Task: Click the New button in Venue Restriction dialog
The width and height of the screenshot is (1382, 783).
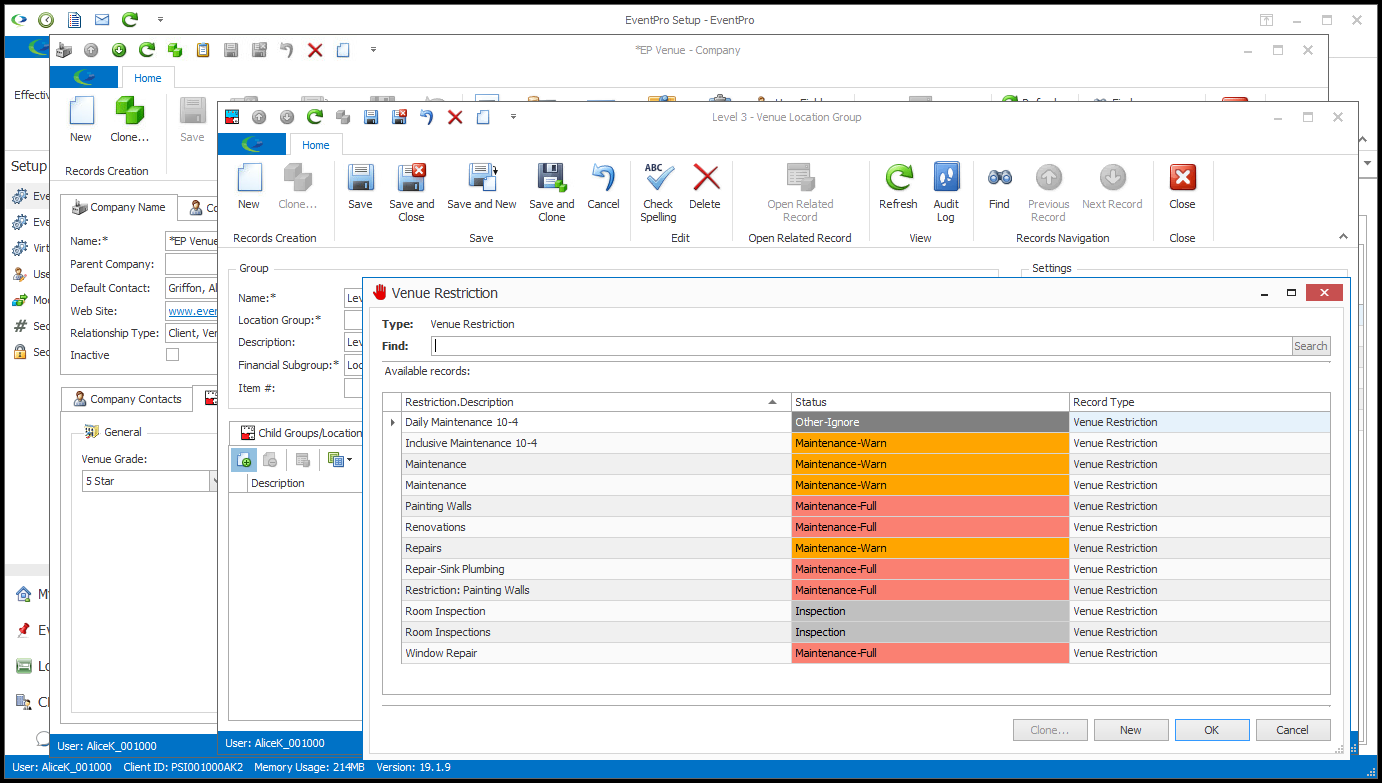Action: coord(1131,730)
